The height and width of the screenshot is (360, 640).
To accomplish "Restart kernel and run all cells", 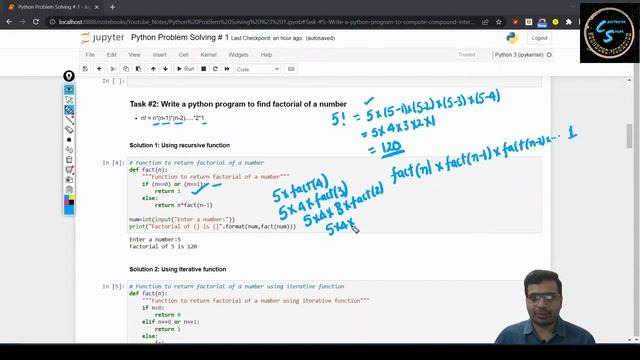I will click(x=227, y=69).
